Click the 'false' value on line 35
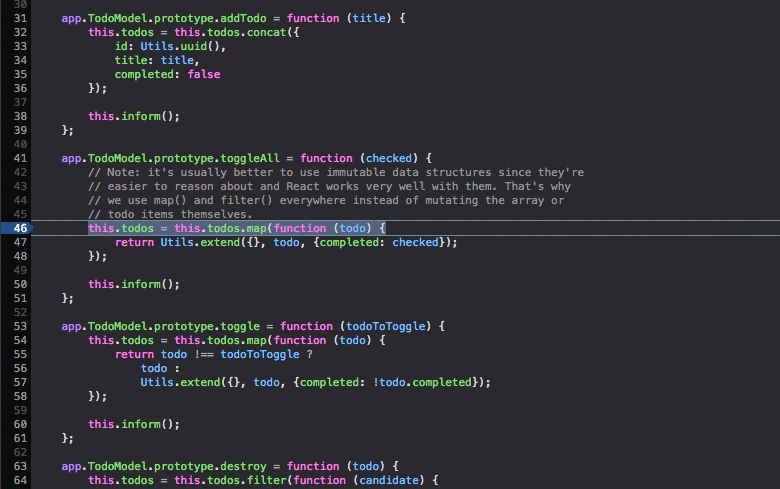Viewport: 780px width, 489px height. pos(204,74)
